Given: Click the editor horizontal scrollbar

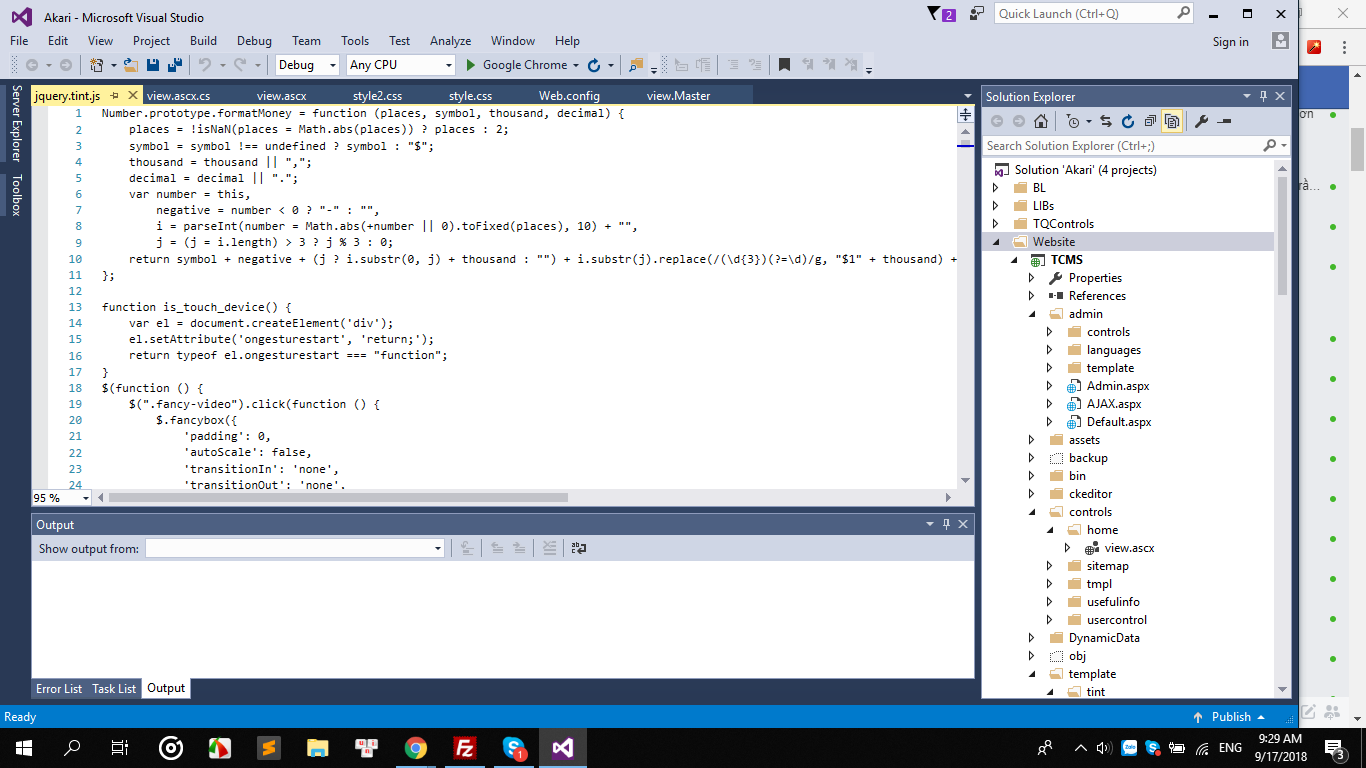Looking at the screenshot, I should pyautogui.click(x=338, y=497).
